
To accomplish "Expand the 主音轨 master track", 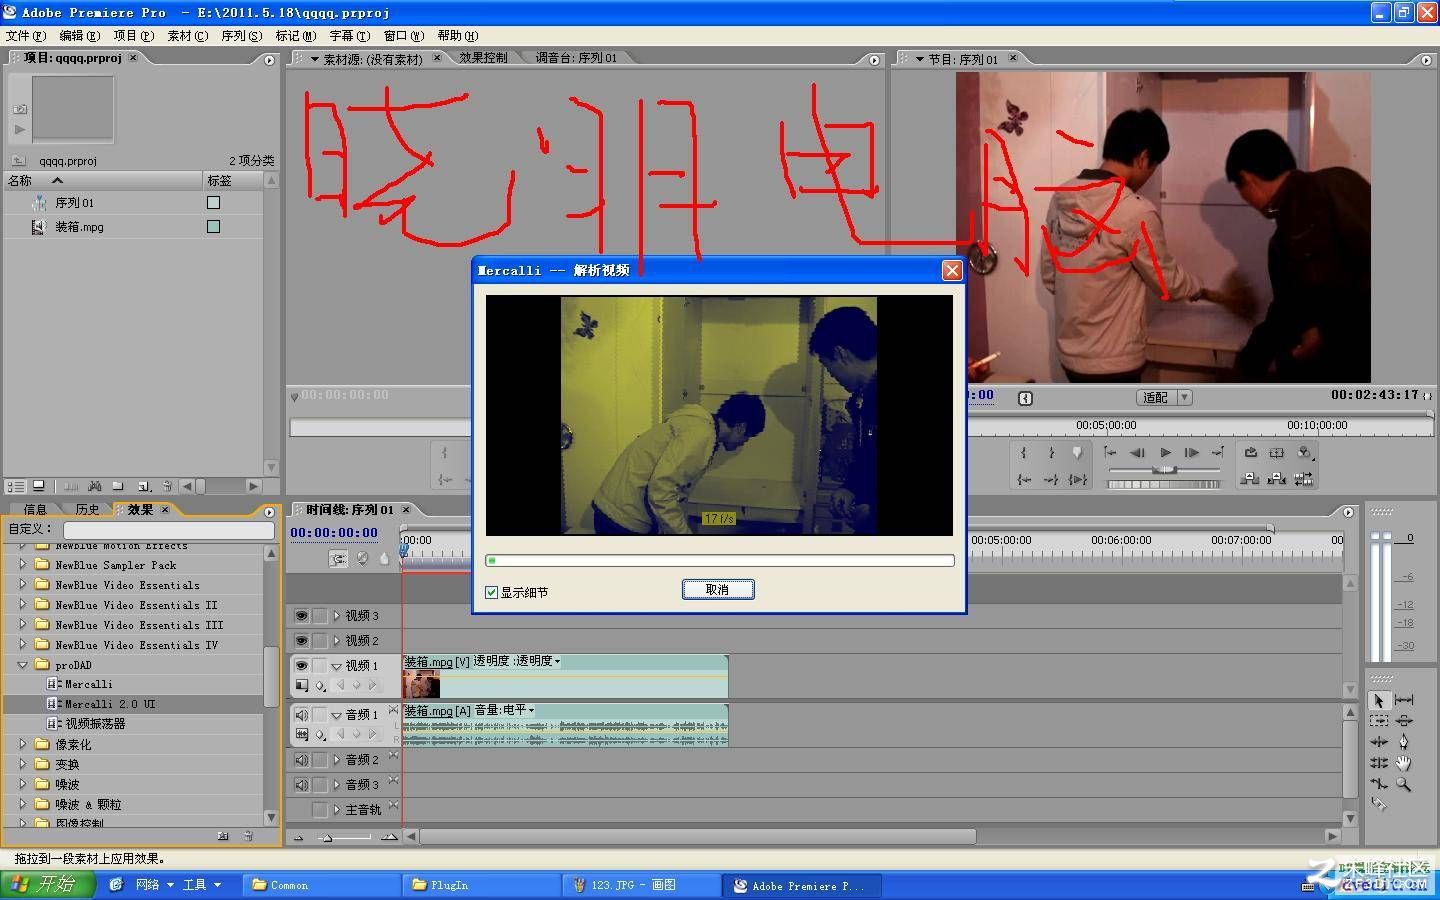I will click(337, 809).
